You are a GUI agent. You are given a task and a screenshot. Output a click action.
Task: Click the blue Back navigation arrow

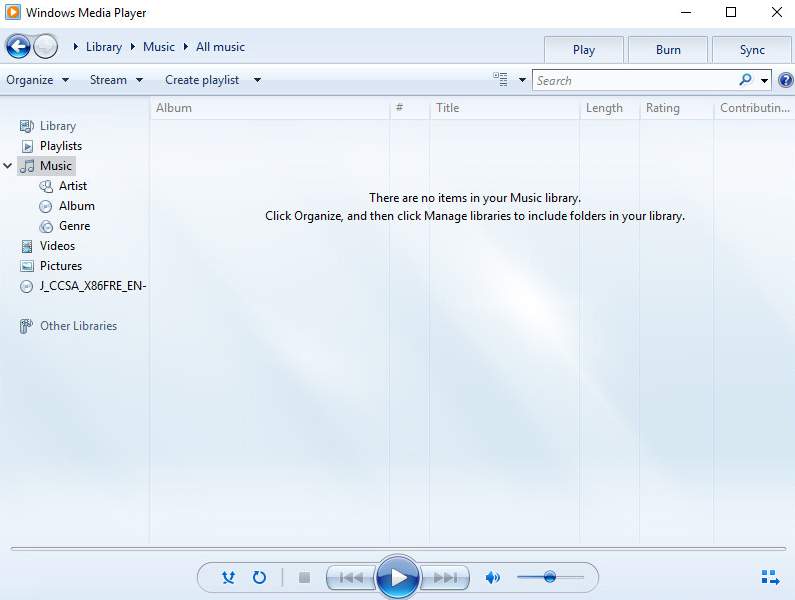tap(18, 47)
